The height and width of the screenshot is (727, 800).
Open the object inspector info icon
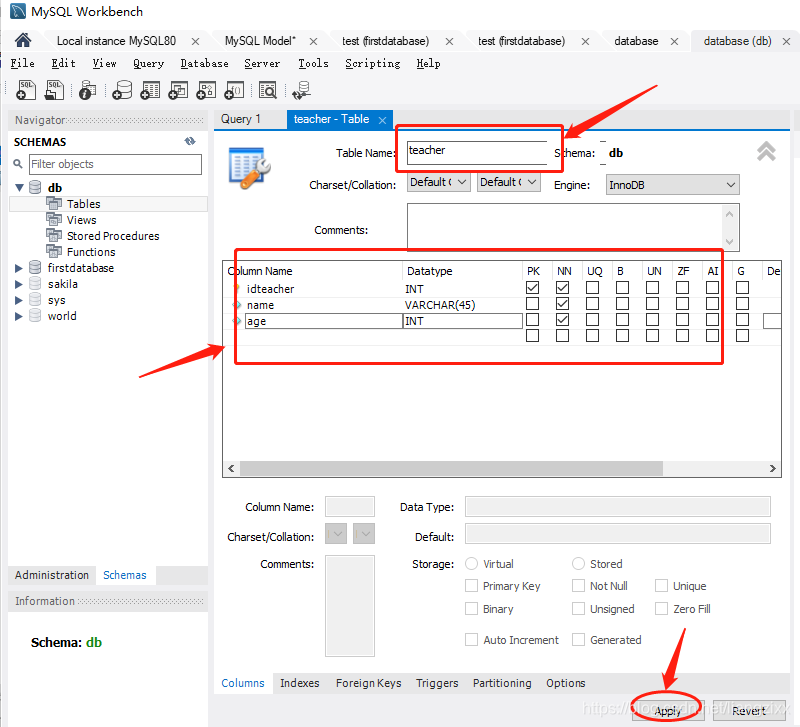click(87, 90)
